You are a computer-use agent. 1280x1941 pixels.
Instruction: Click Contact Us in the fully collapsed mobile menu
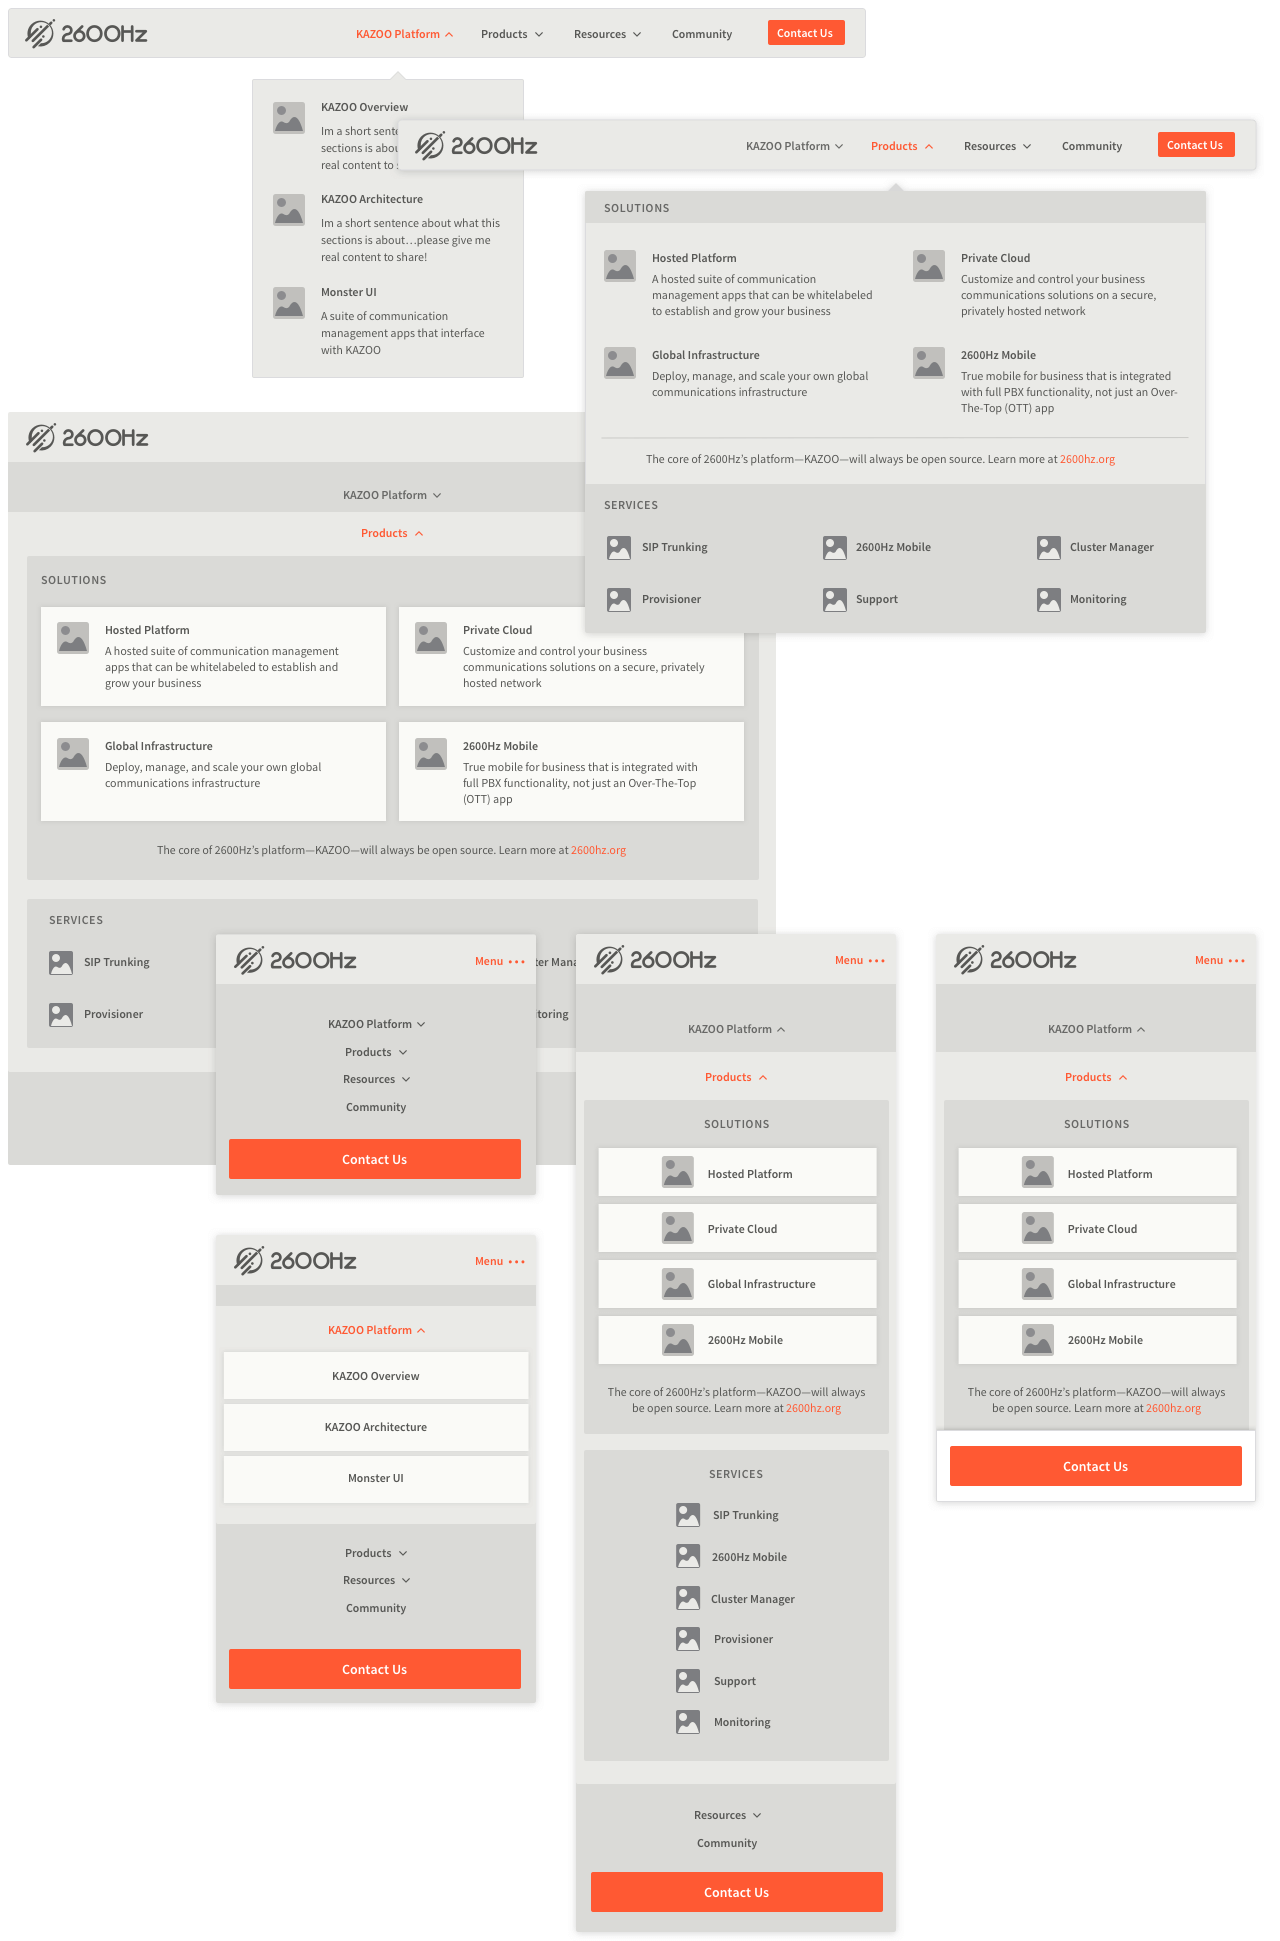pos(375,1159)
